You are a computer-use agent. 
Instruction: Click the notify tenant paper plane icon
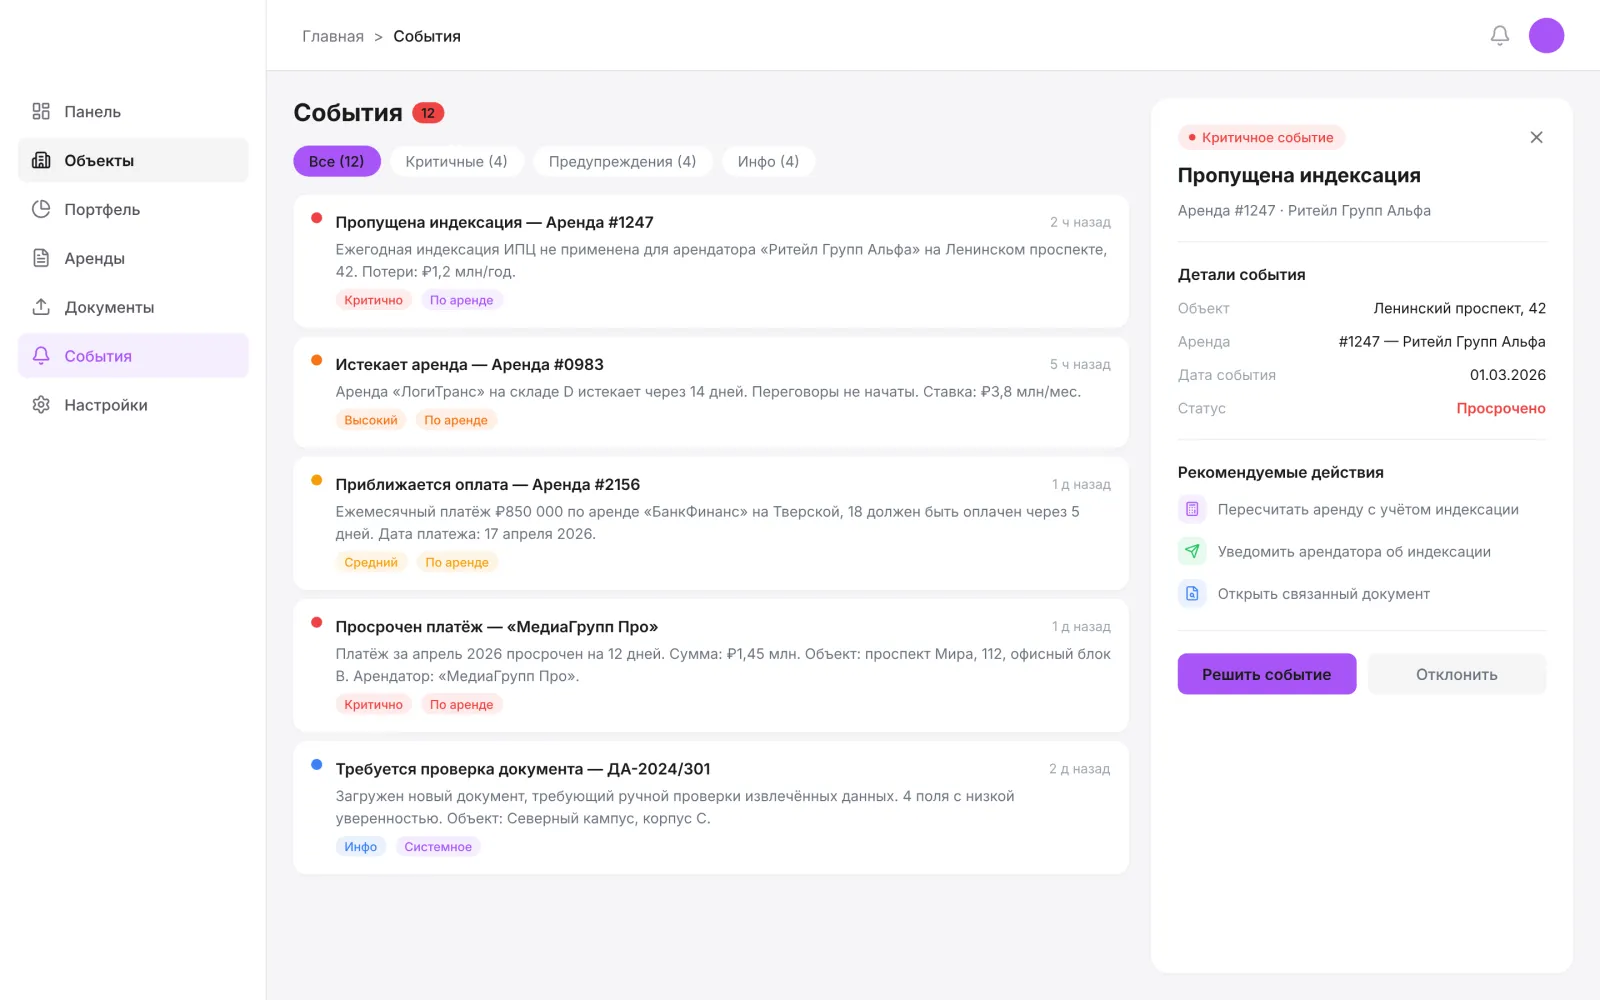pyautogui.click(x=1192, y=551)
